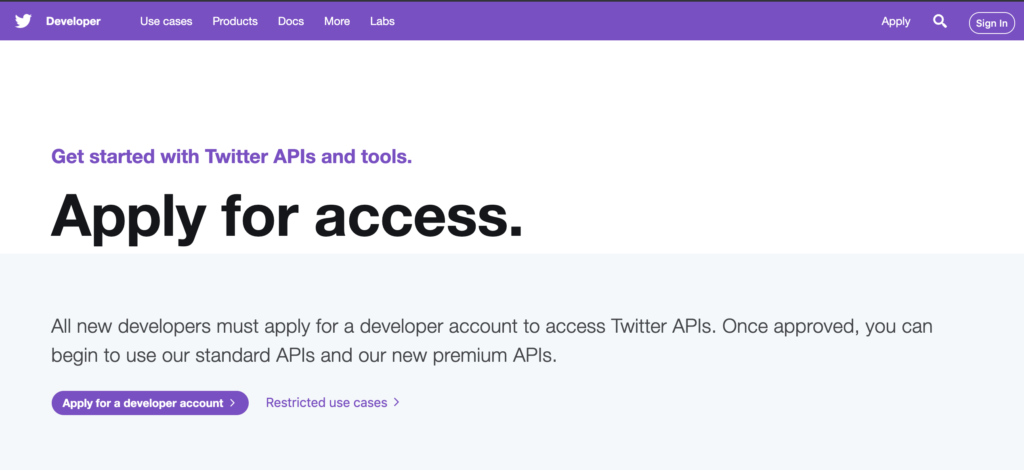Click empty purple header space beside Labs
This screenshot has width=1024, height=470.
[x=620, y=21]
